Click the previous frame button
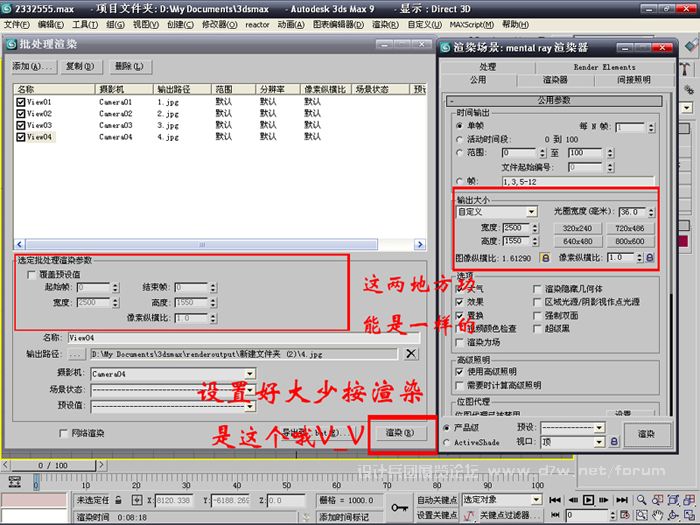This screenshot has height=525, width=700. click(573, 500)
